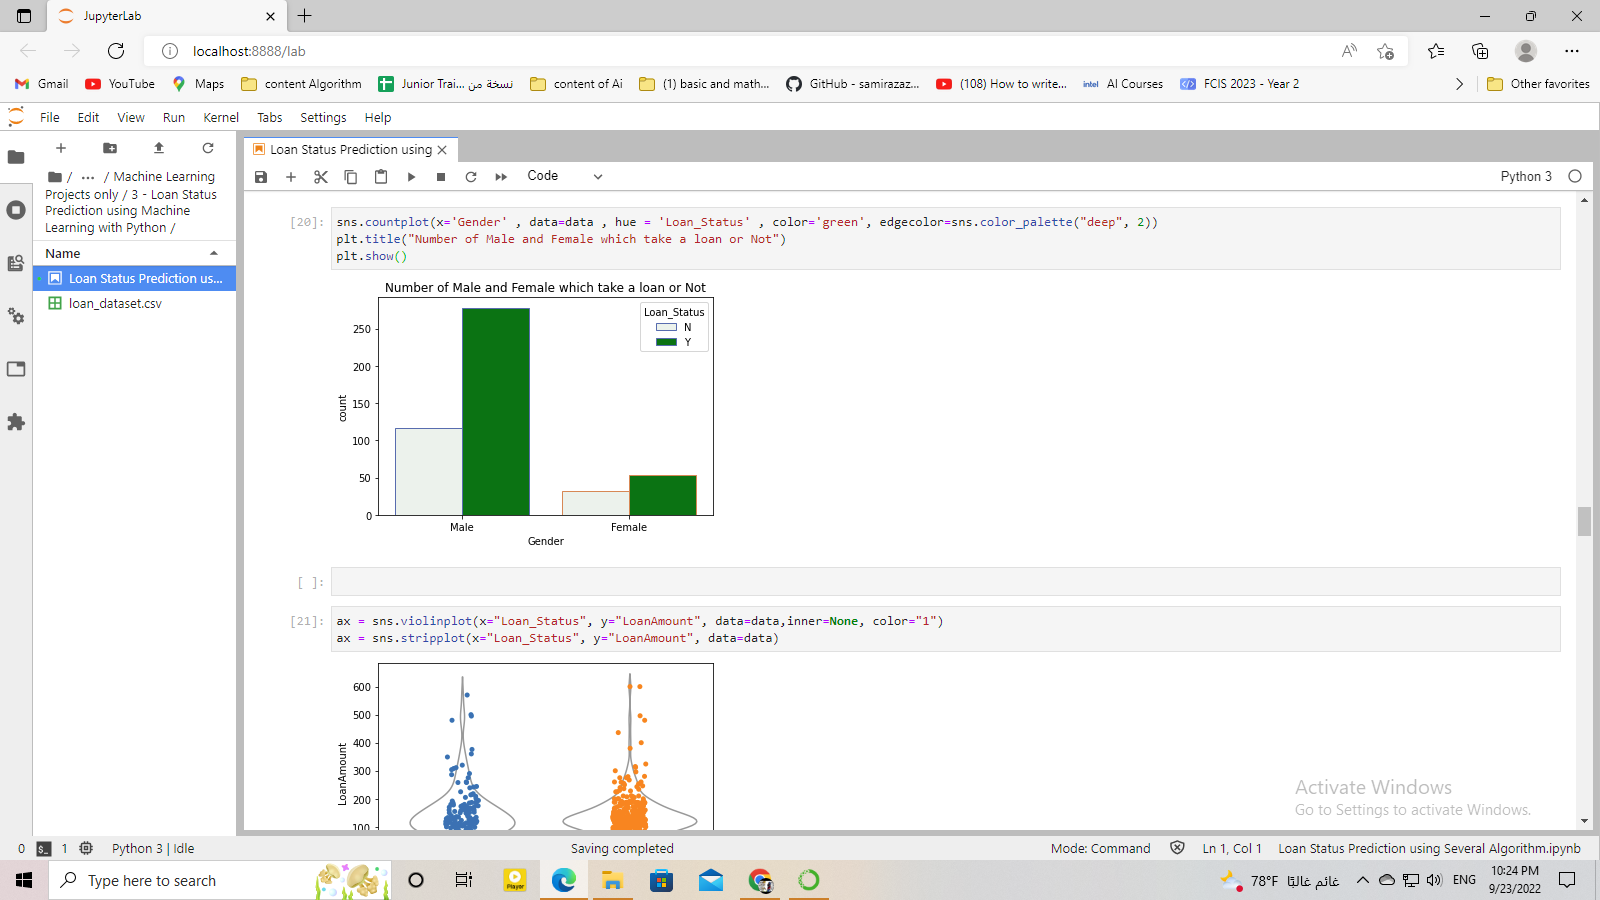Open the running kernels panel icon
Image resolution: width=1600 pixels, height=900 pixels.
(x=16, y=210)
